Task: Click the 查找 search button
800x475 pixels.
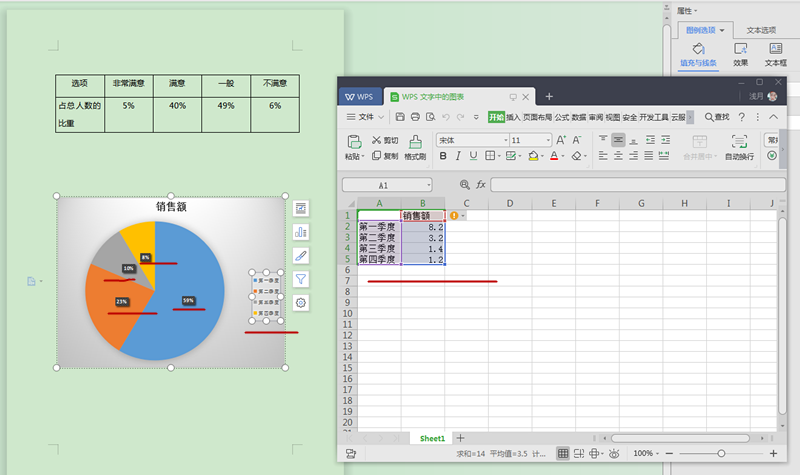Action: coord(717,117)
